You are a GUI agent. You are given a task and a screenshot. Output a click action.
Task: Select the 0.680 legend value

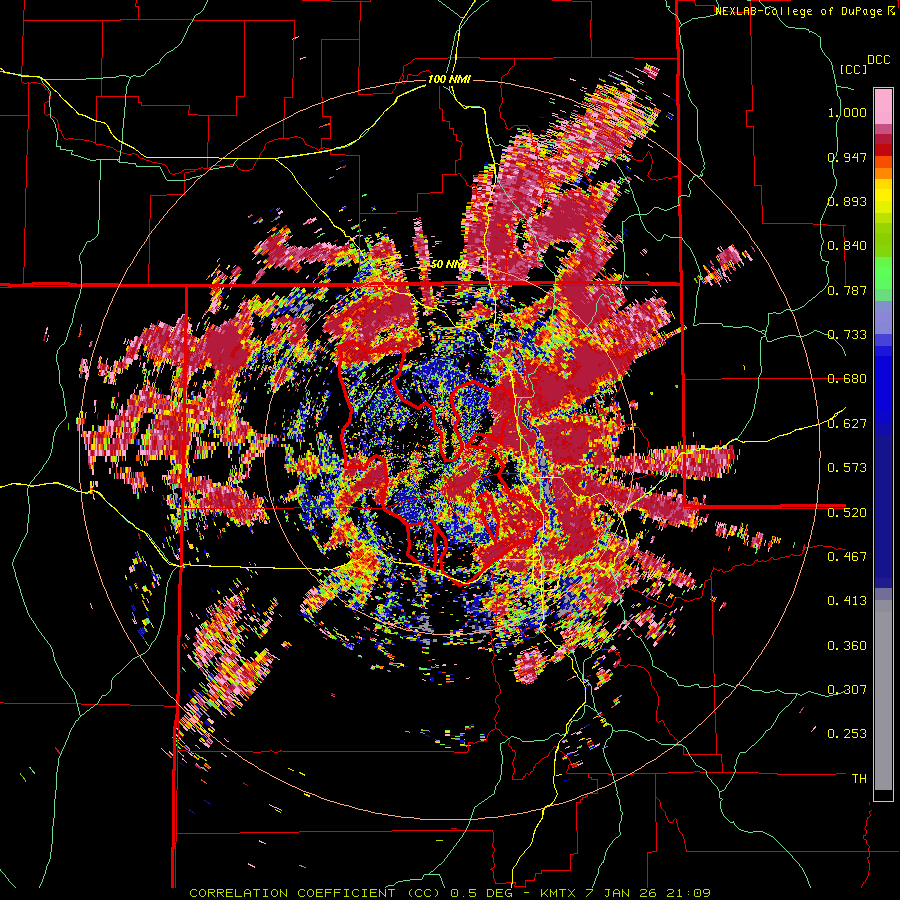[847, 379]
